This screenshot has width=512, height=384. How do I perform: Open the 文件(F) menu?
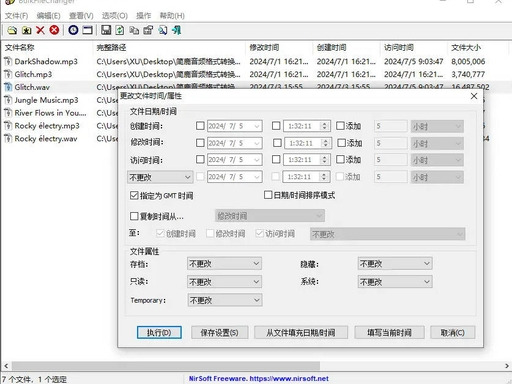16,16
